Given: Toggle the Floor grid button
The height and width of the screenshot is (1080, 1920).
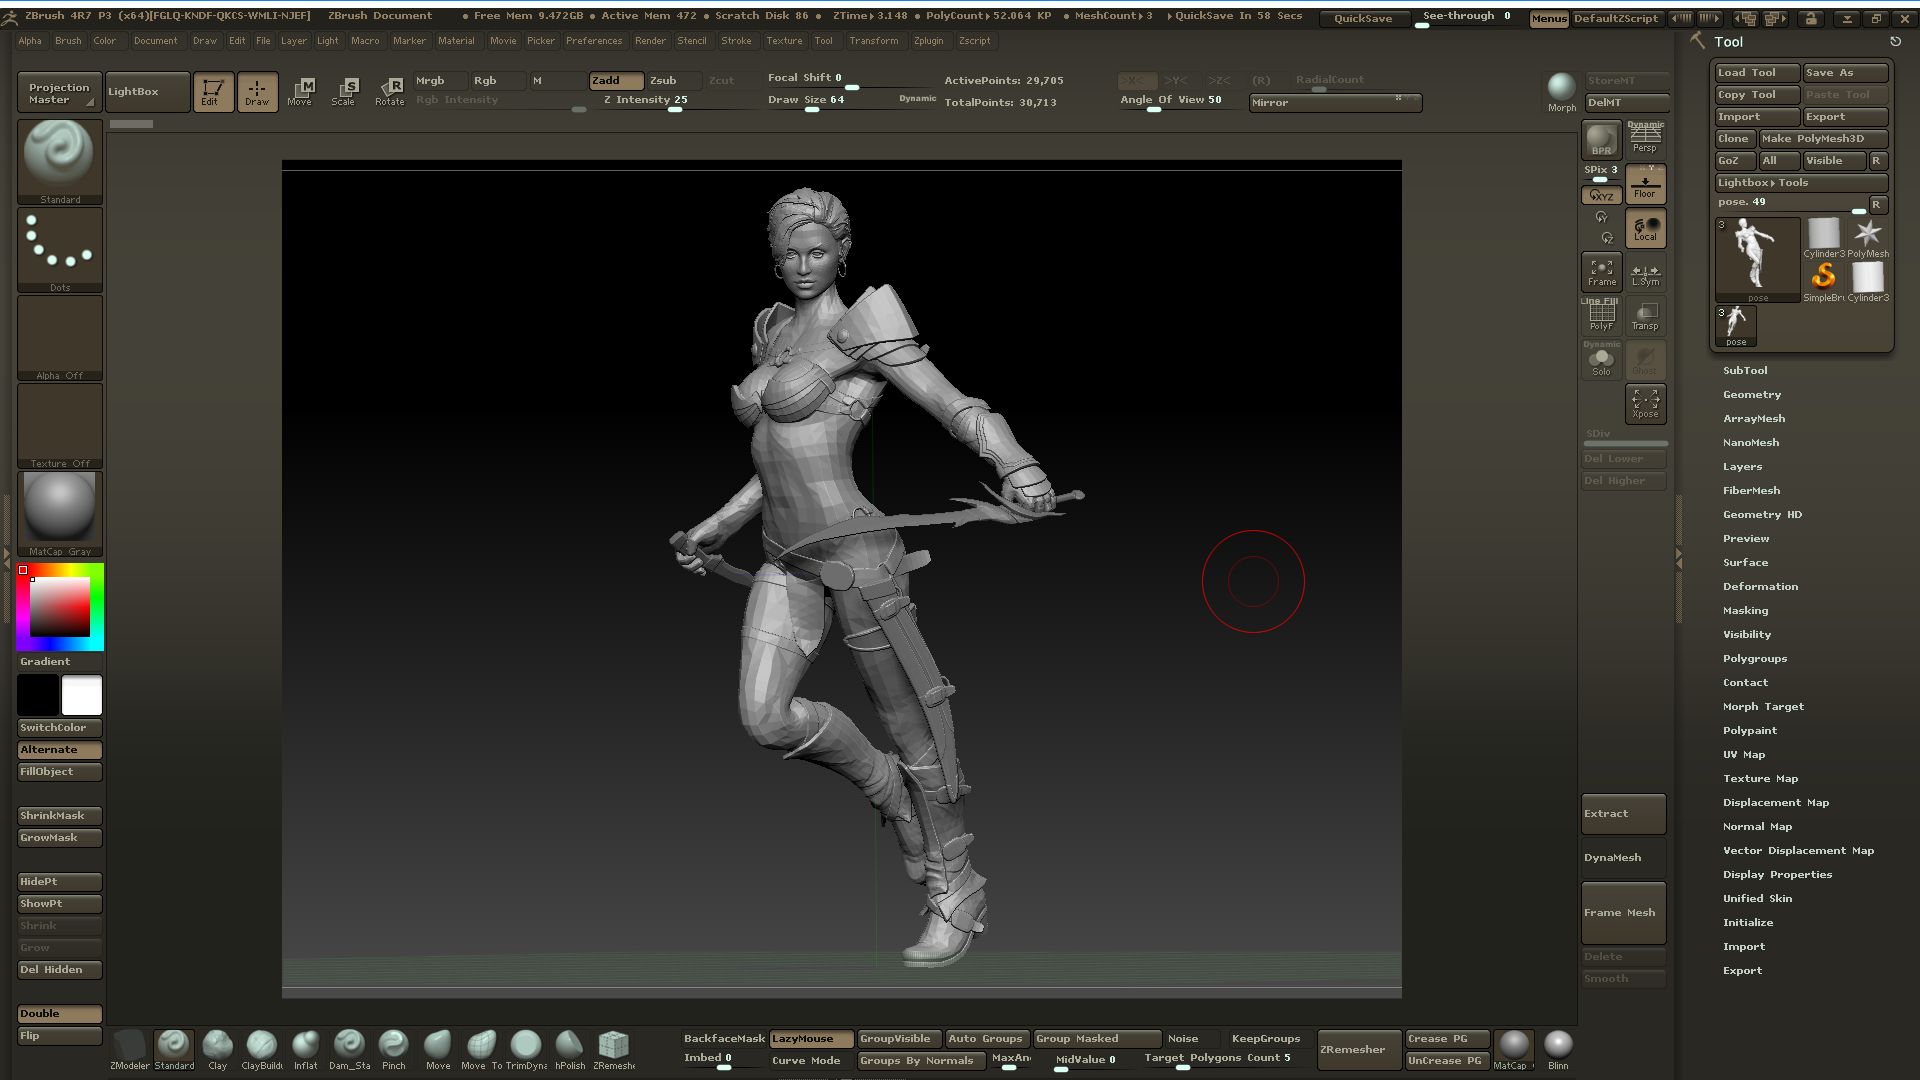Looking at the screenshot, I should tap(1645, 184).
